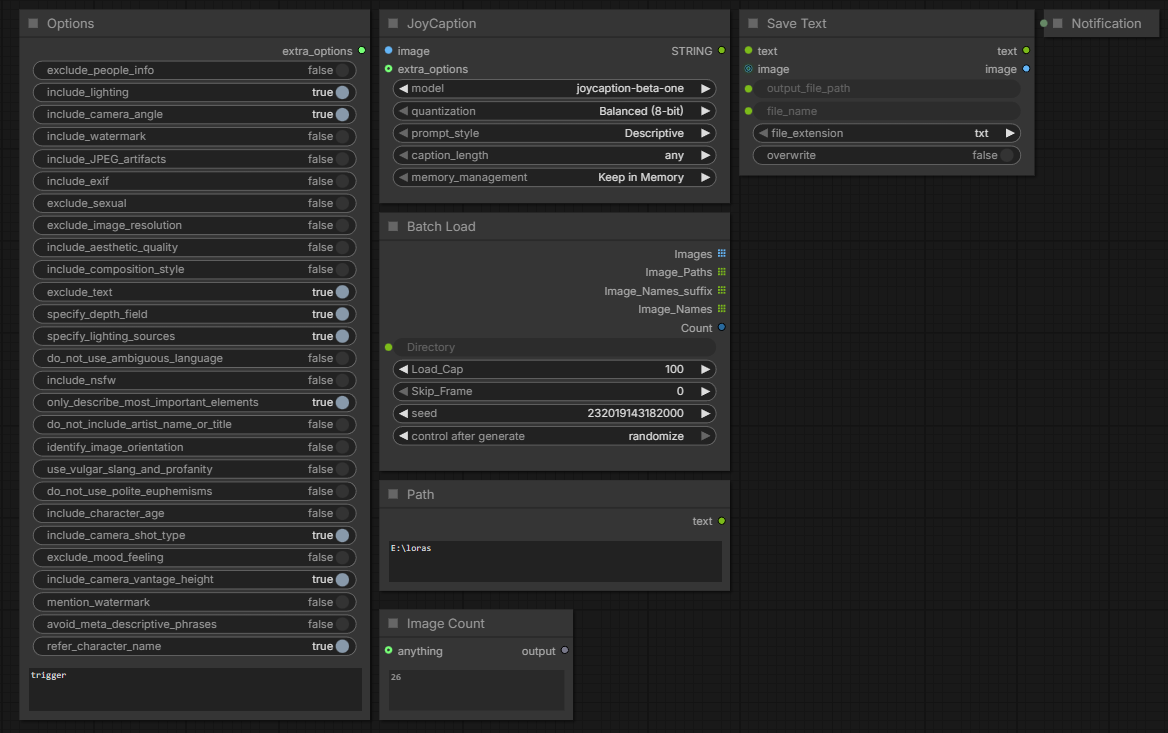Increase Load_Cap with right arrow

tap(705, 369)
